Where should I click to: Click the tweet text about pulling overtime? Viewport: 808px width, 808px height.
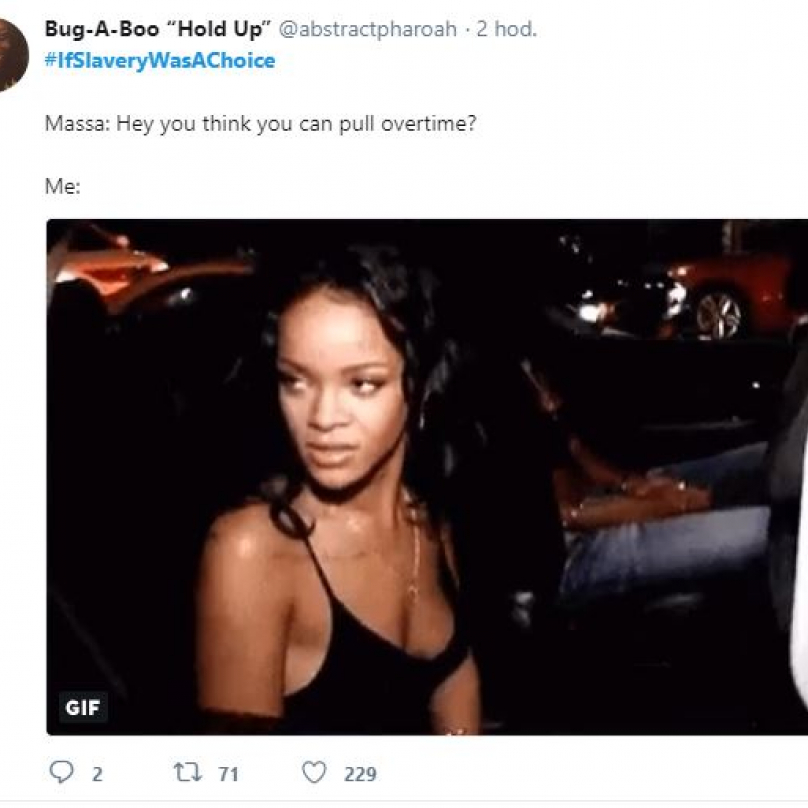(260, 124)
